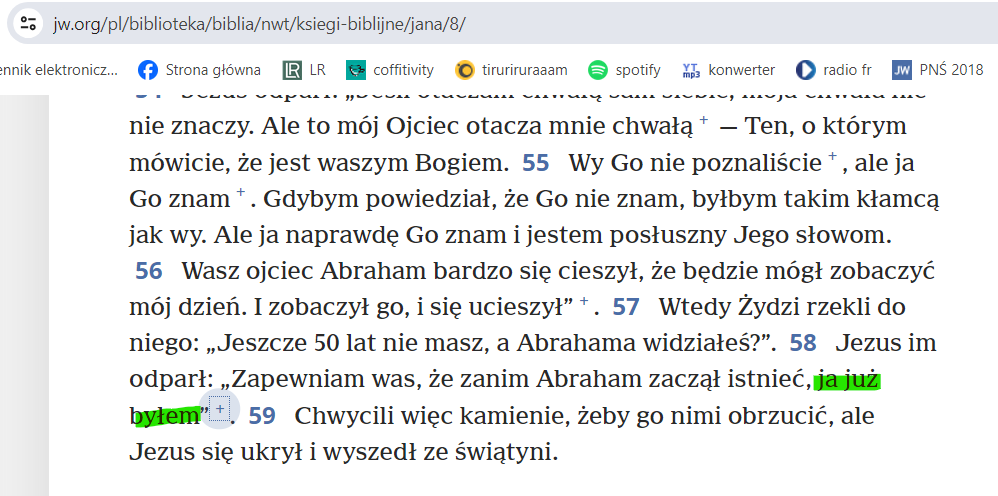The height and width of the screenshot is (496, 998).
Task: Click the jw.org URL address field
Action: [260, 23]
